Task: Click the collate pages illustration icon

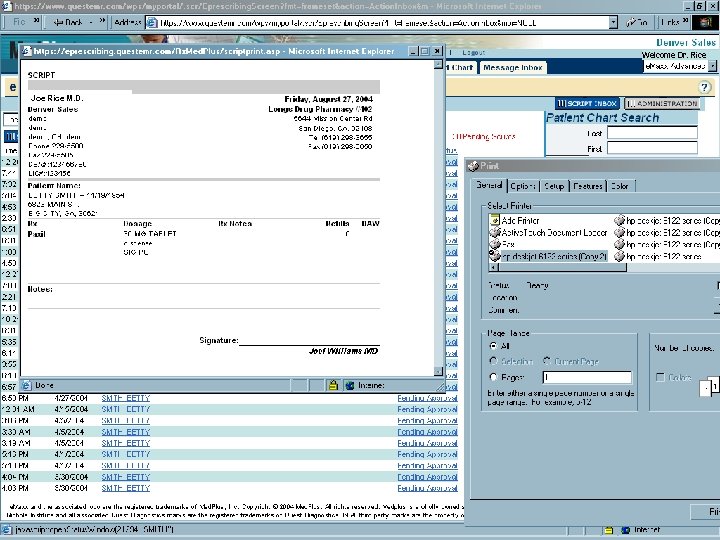Action: click(709, 387)
